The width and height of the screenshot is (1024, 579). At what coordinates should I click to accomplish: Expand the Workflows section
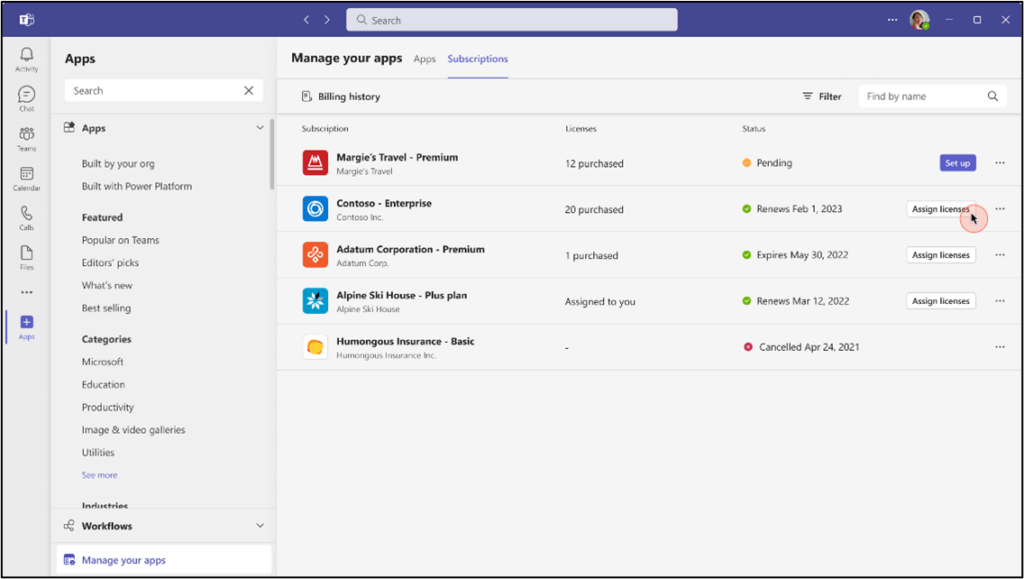point(260,525)
